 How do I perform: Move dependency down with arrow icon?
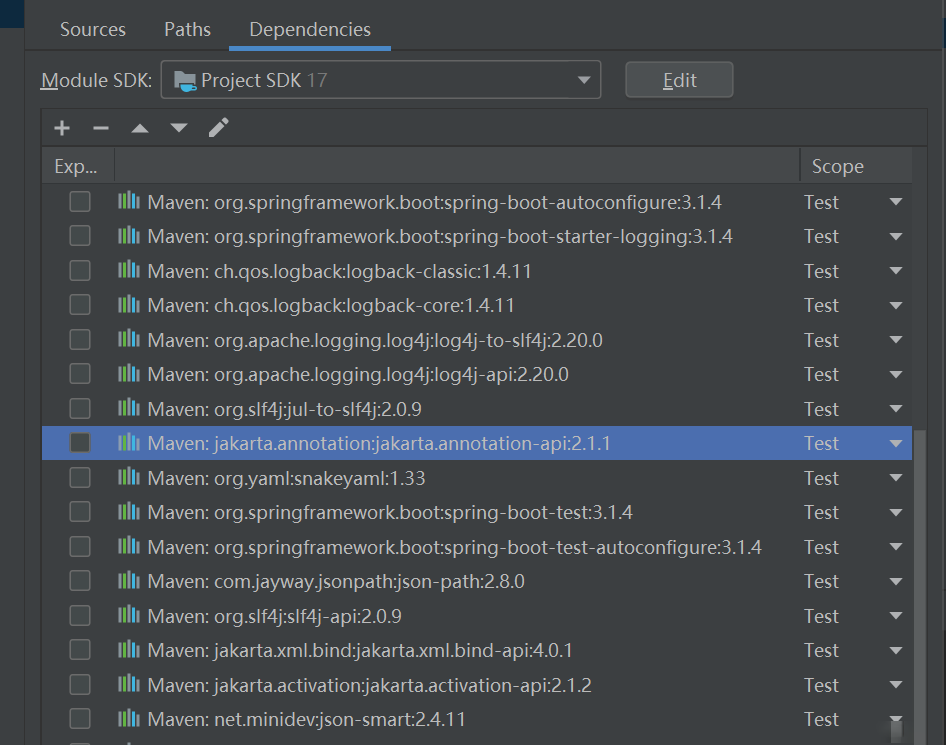[x=179, y=128]
